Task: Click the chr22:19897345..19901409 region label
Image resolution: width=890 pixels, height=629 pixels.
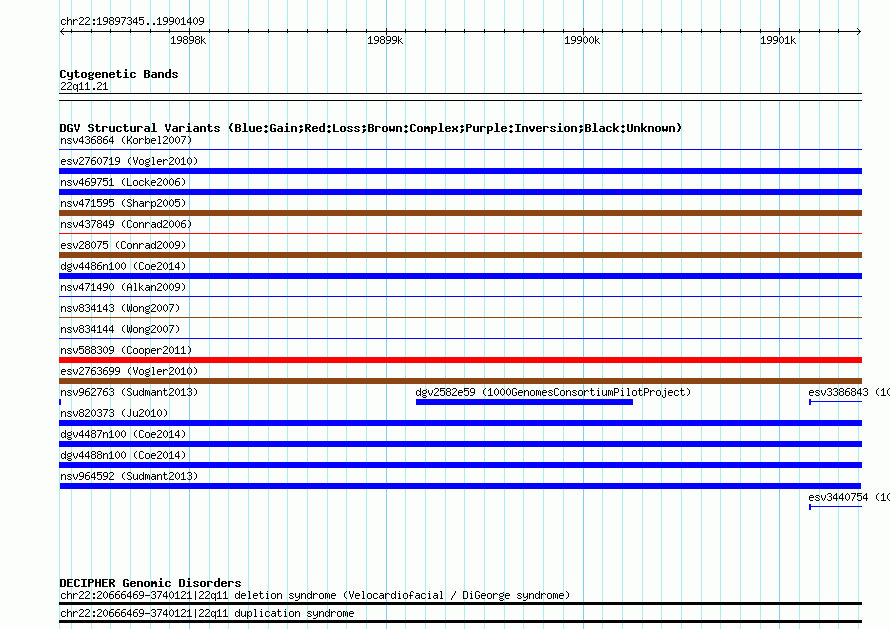Action: pyautogui.click(x=132, y=22)
